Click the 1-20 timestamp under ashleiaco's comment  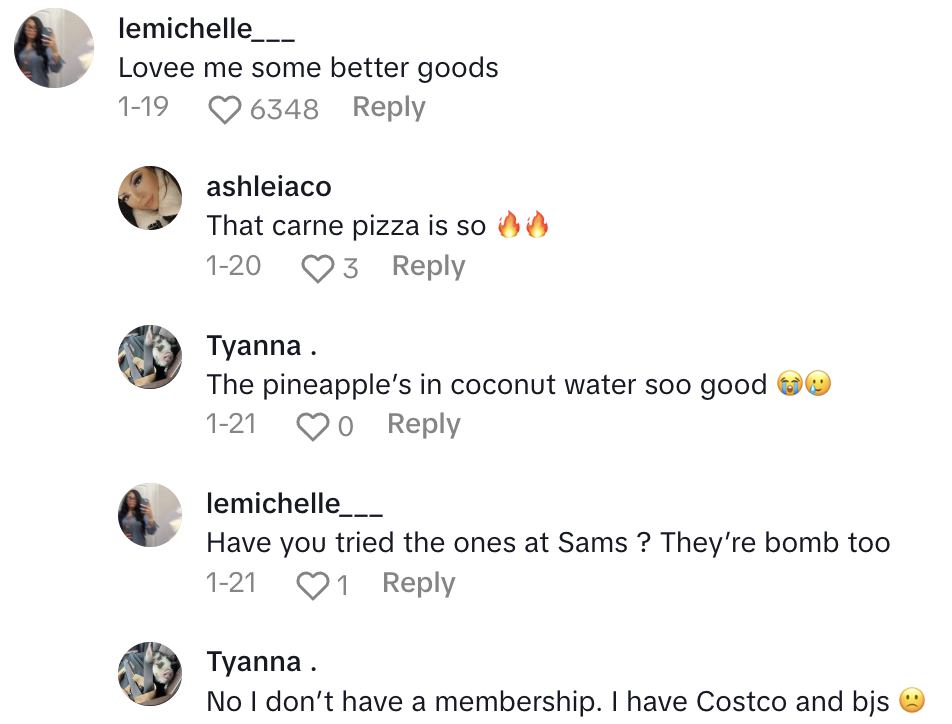(x=233, y=266)
